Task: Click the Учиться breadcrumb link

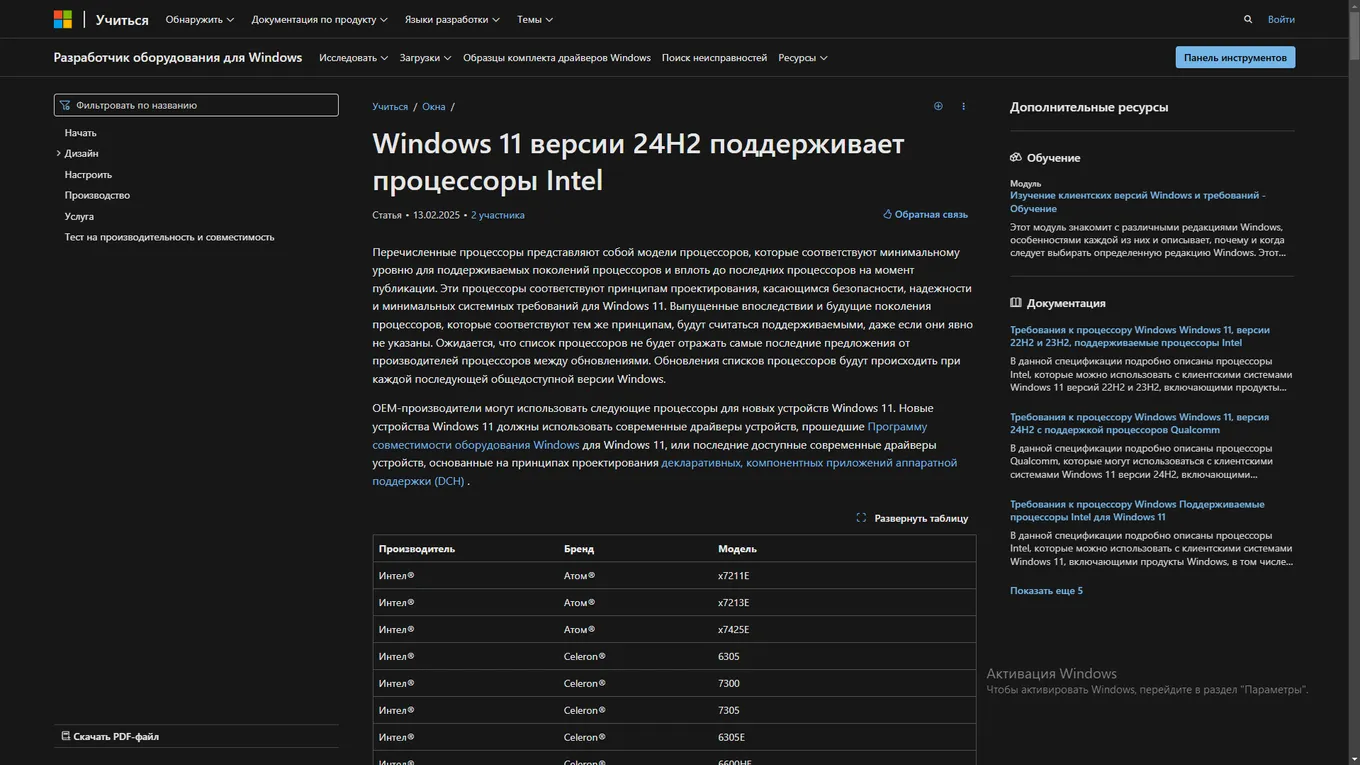Action: 390,106
